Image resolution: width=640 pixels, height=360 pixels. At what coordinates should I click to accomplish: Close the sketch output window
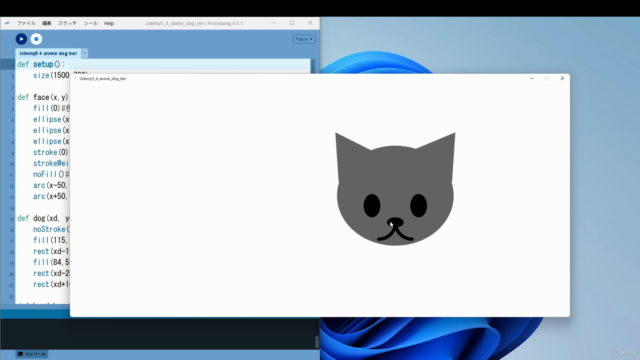(x=562, y=78)
